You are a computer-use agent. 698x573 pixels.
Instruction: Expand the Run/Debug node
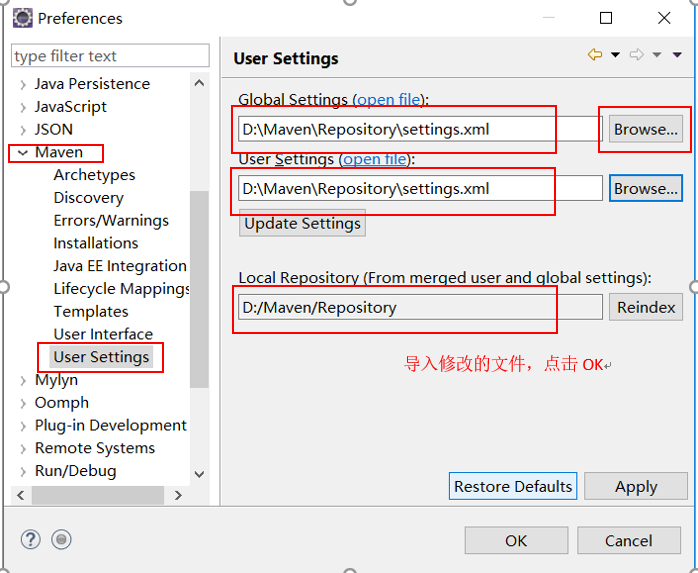click(23, 471)
